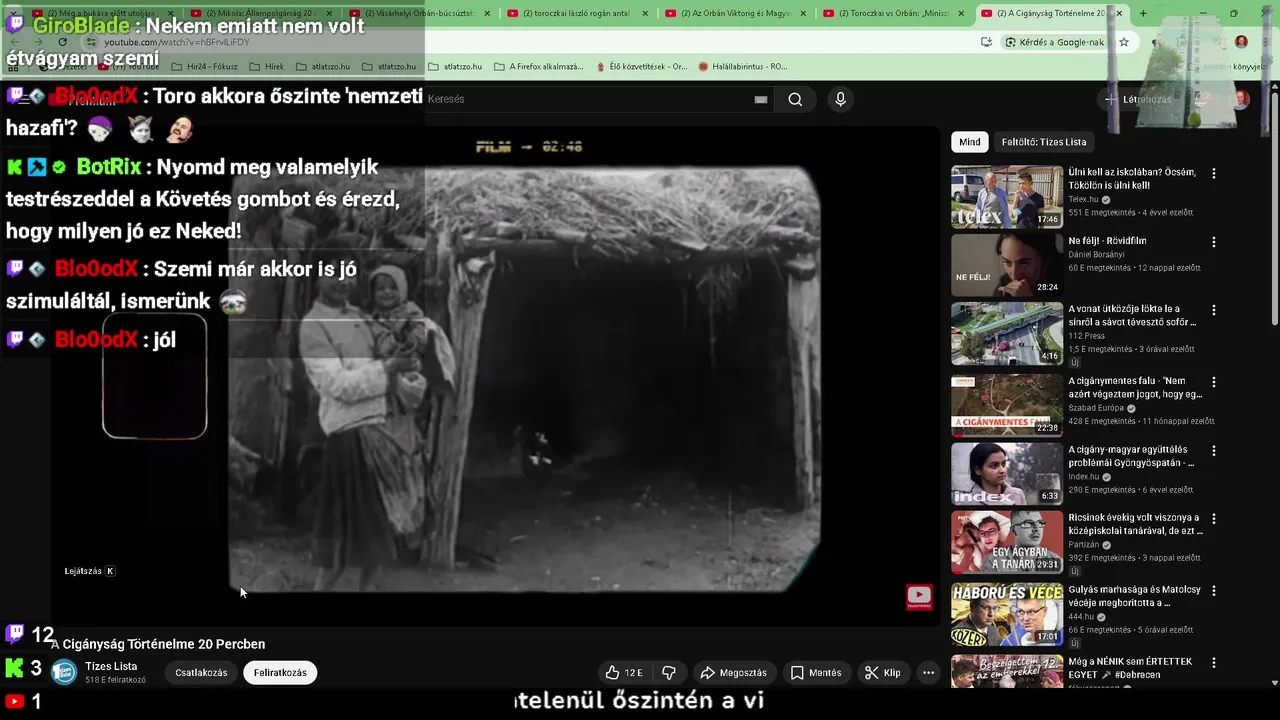Screen dimensions: 1280x720
Task: Click the Klip scissors button
Action: [883, 673]
